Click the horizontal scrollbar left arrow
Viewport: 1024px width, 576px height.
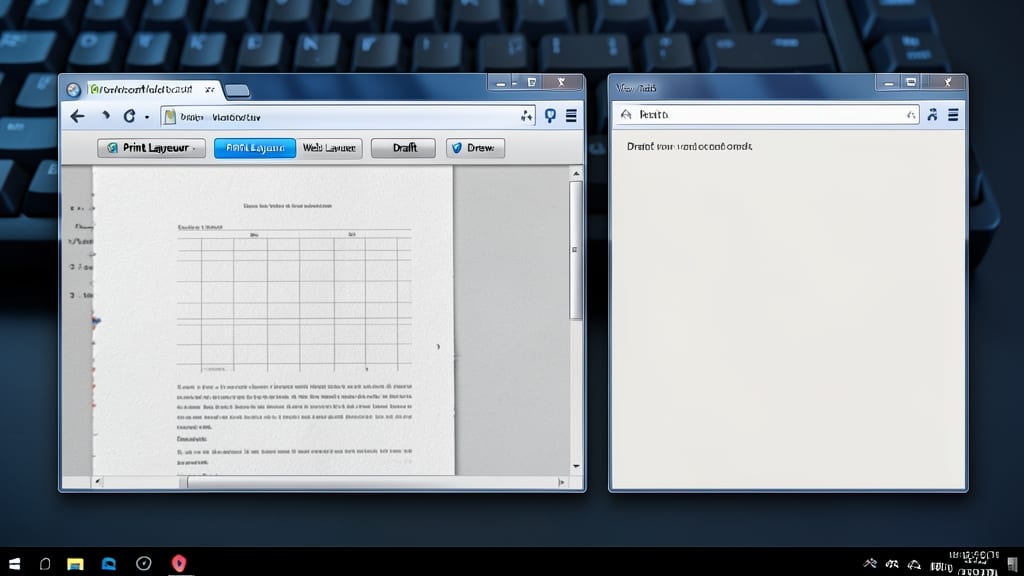click(x=98, y=482)
